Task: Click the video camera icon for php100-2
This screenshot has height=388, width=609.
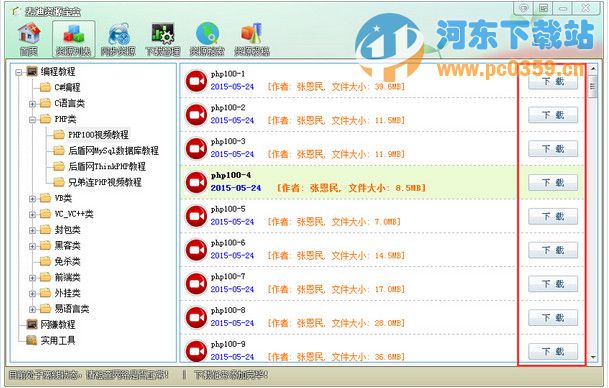Action: click(196, 115)
